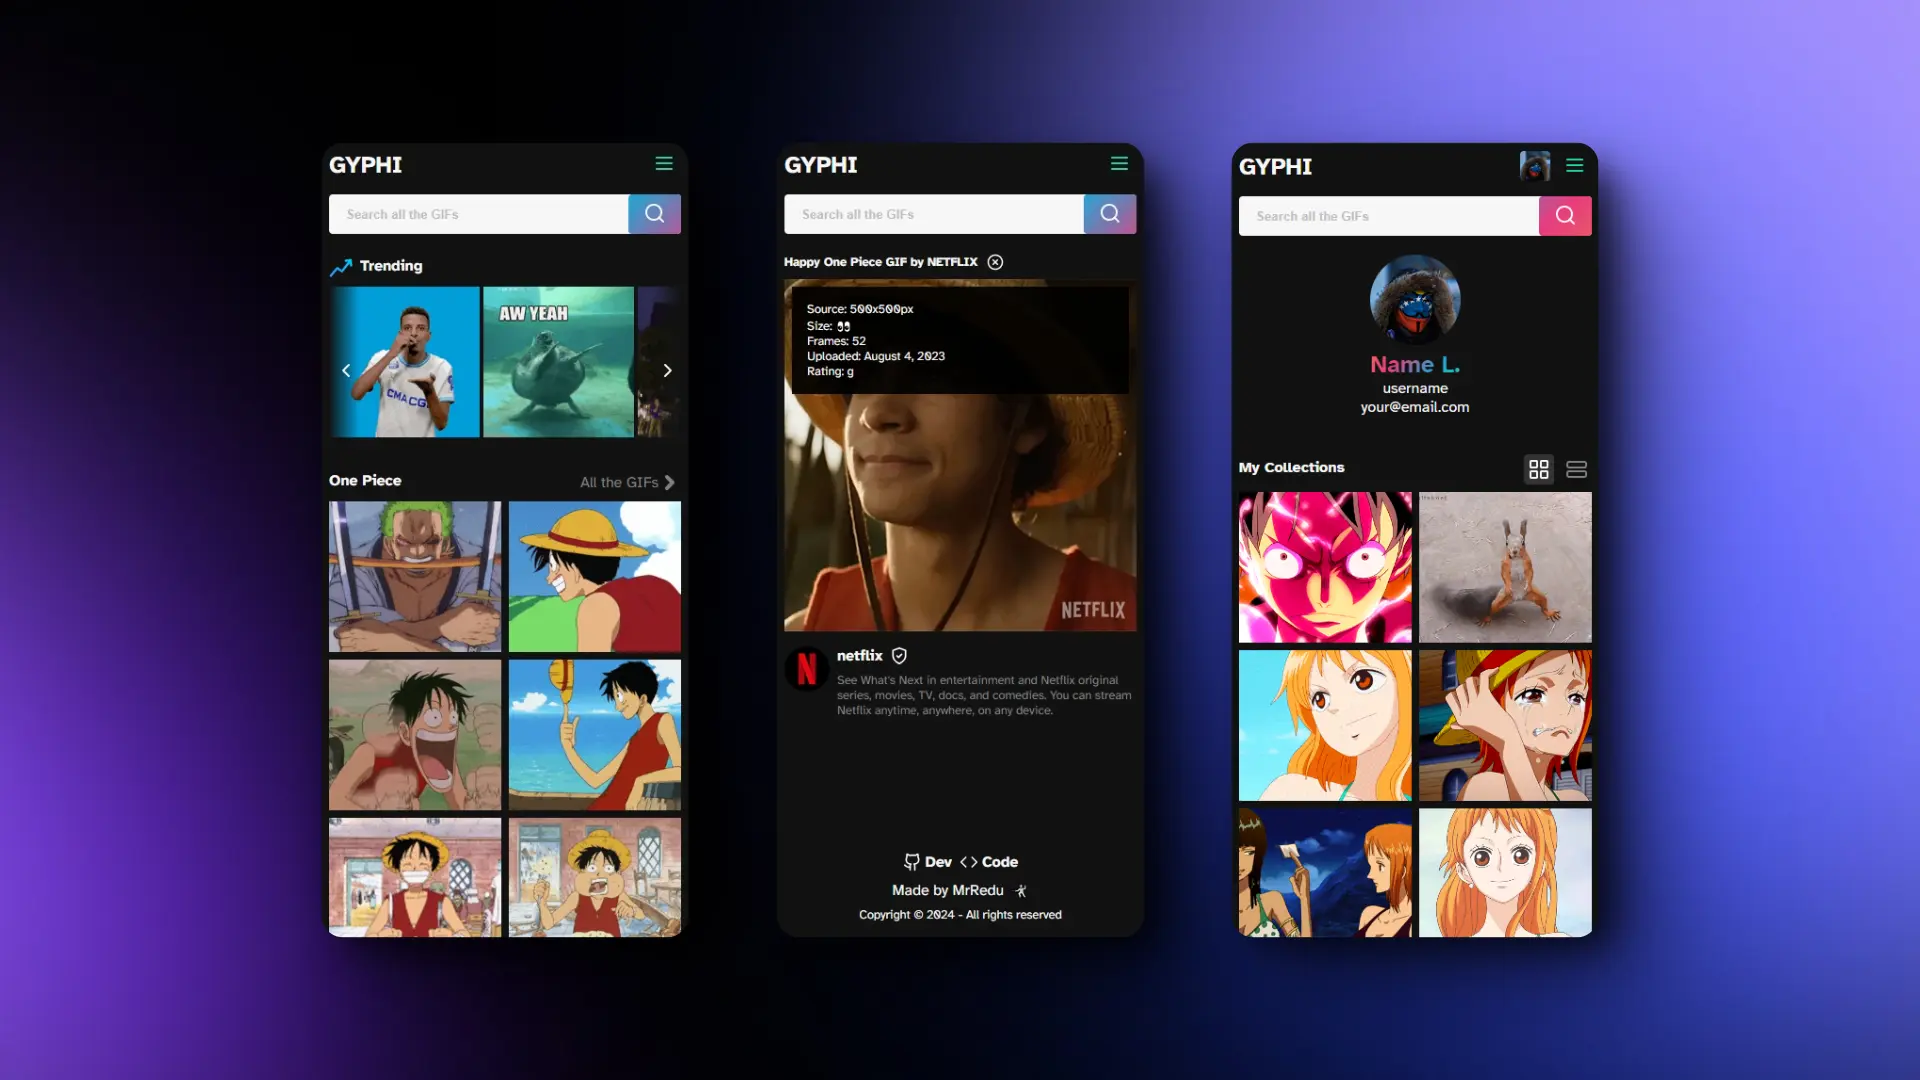Go to next trending GIF
The height and width of the screenshot is (1080, 1920).
click(667, 371)
